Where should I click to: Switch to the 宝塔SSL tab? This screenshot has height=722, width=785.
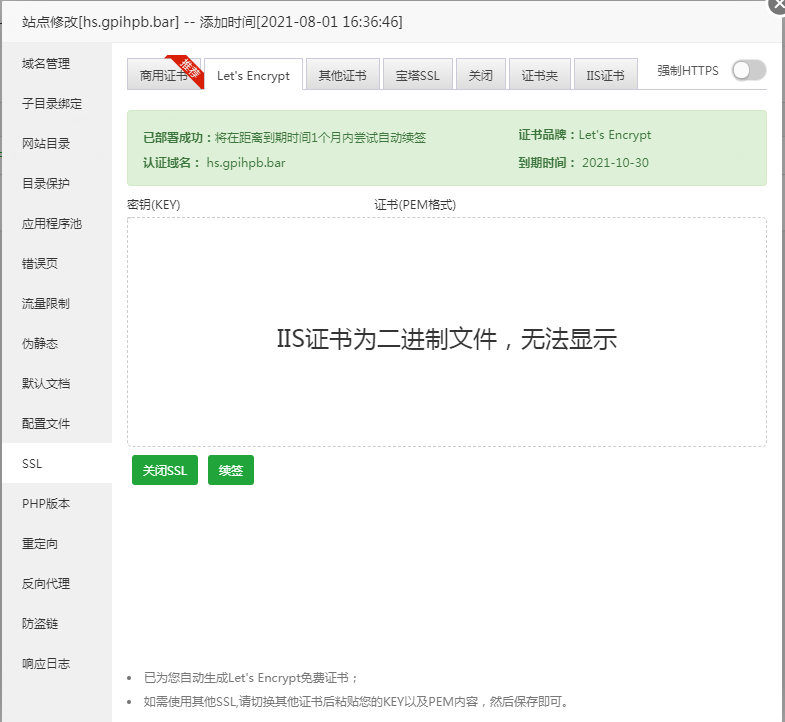click(418, 75)
